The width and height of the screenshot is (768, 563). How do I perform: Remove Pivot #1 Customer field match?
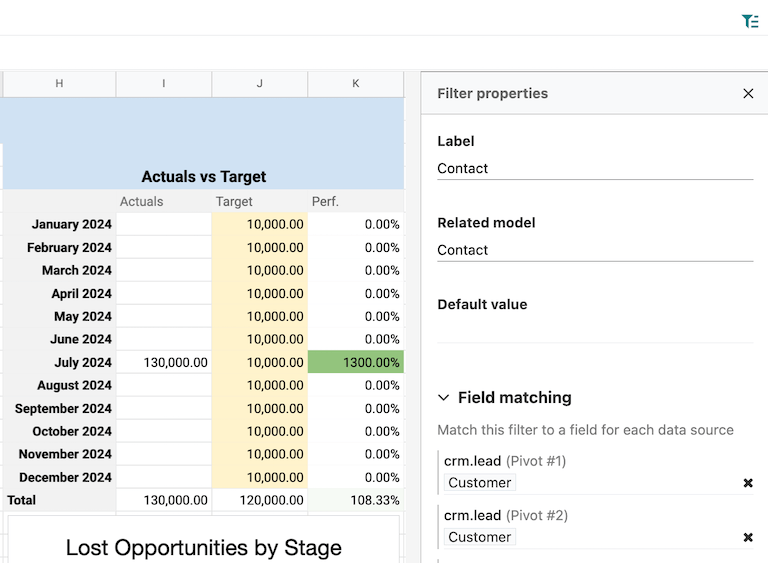pos(747,483)
